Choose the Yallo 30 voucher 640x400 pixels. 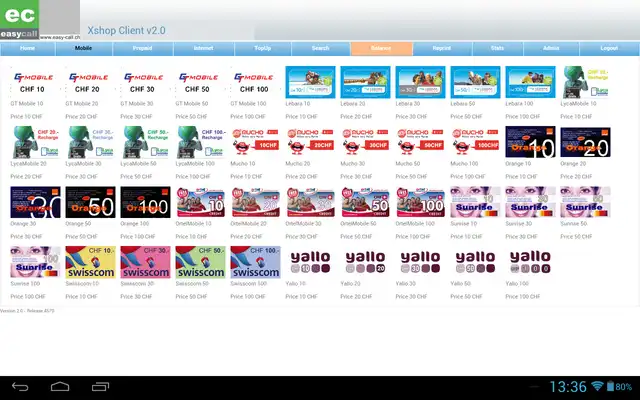[x=420, y=262]
